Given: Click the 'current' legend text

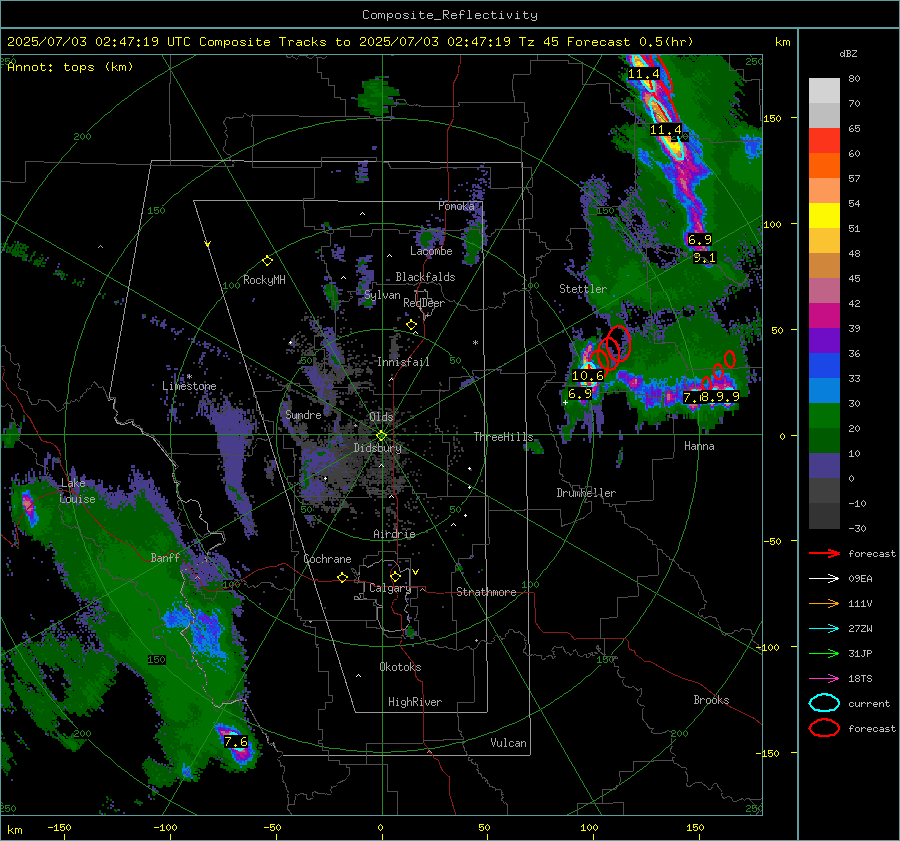Looking at the screenshot, I should [869, 703].
